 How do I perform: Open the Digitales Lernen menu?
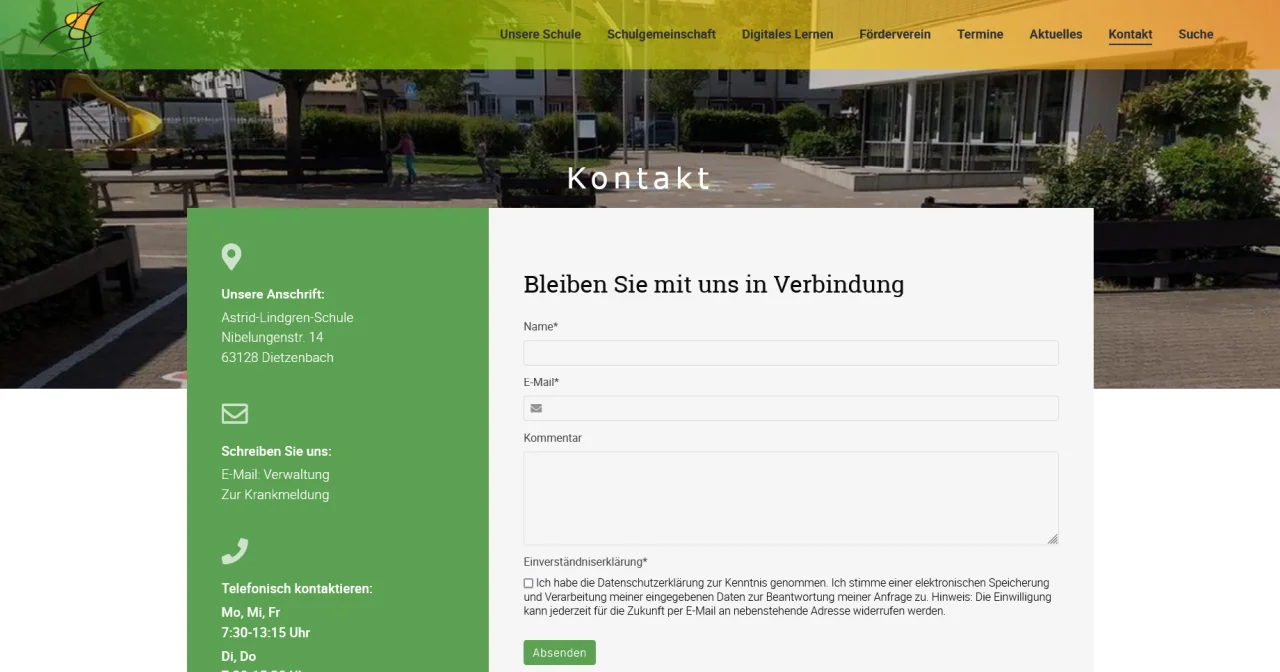point(787,34)
